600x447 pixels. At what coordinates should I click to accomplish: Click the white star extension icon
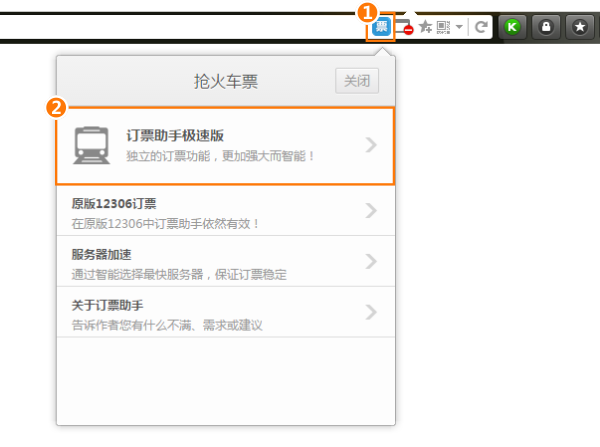[580, 27]
